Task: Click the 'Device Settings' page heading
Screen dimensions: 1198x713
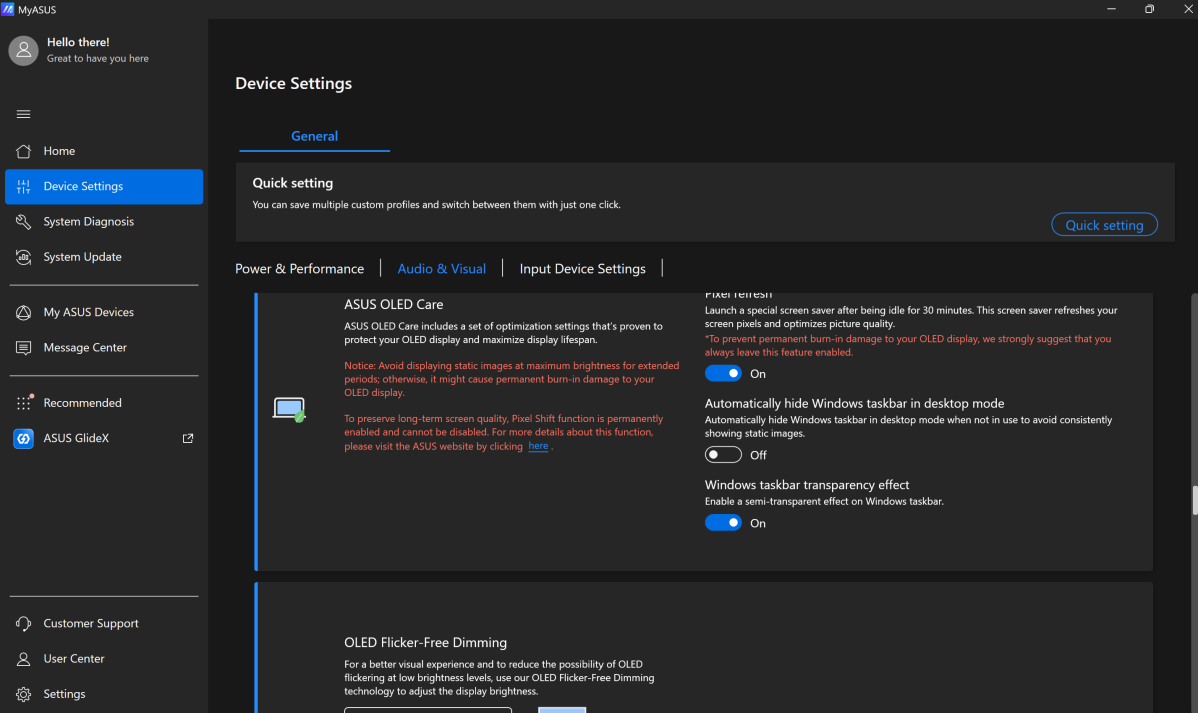Action: pos(293,83)
